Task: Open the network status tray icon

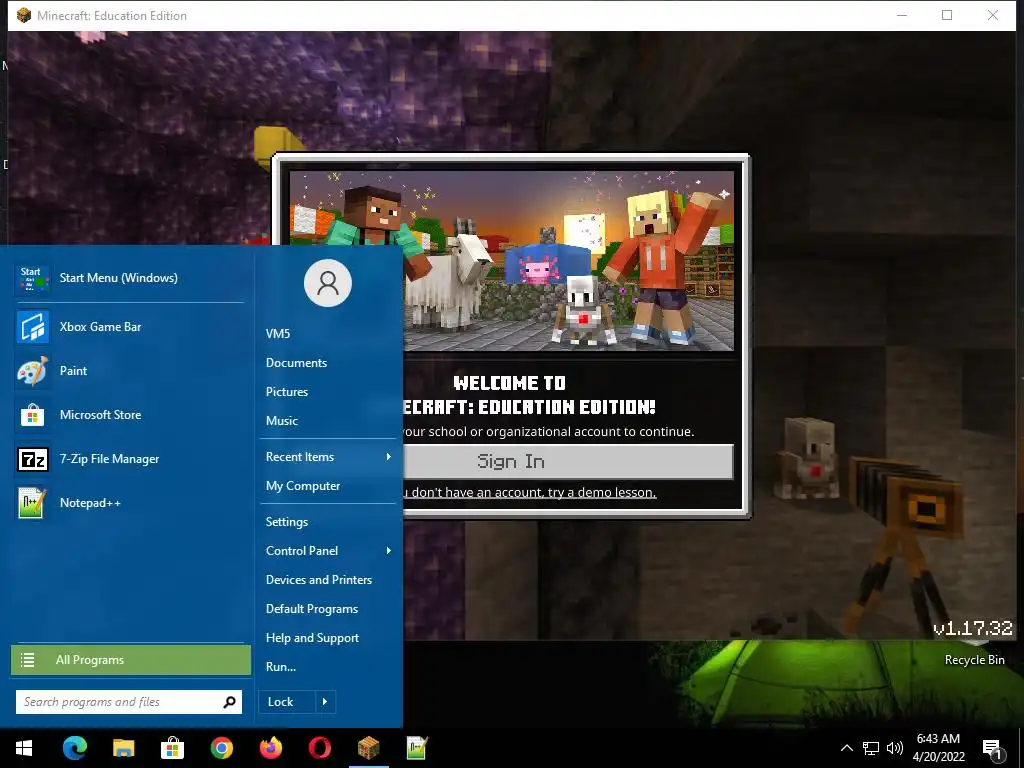Action: point(871,748)
